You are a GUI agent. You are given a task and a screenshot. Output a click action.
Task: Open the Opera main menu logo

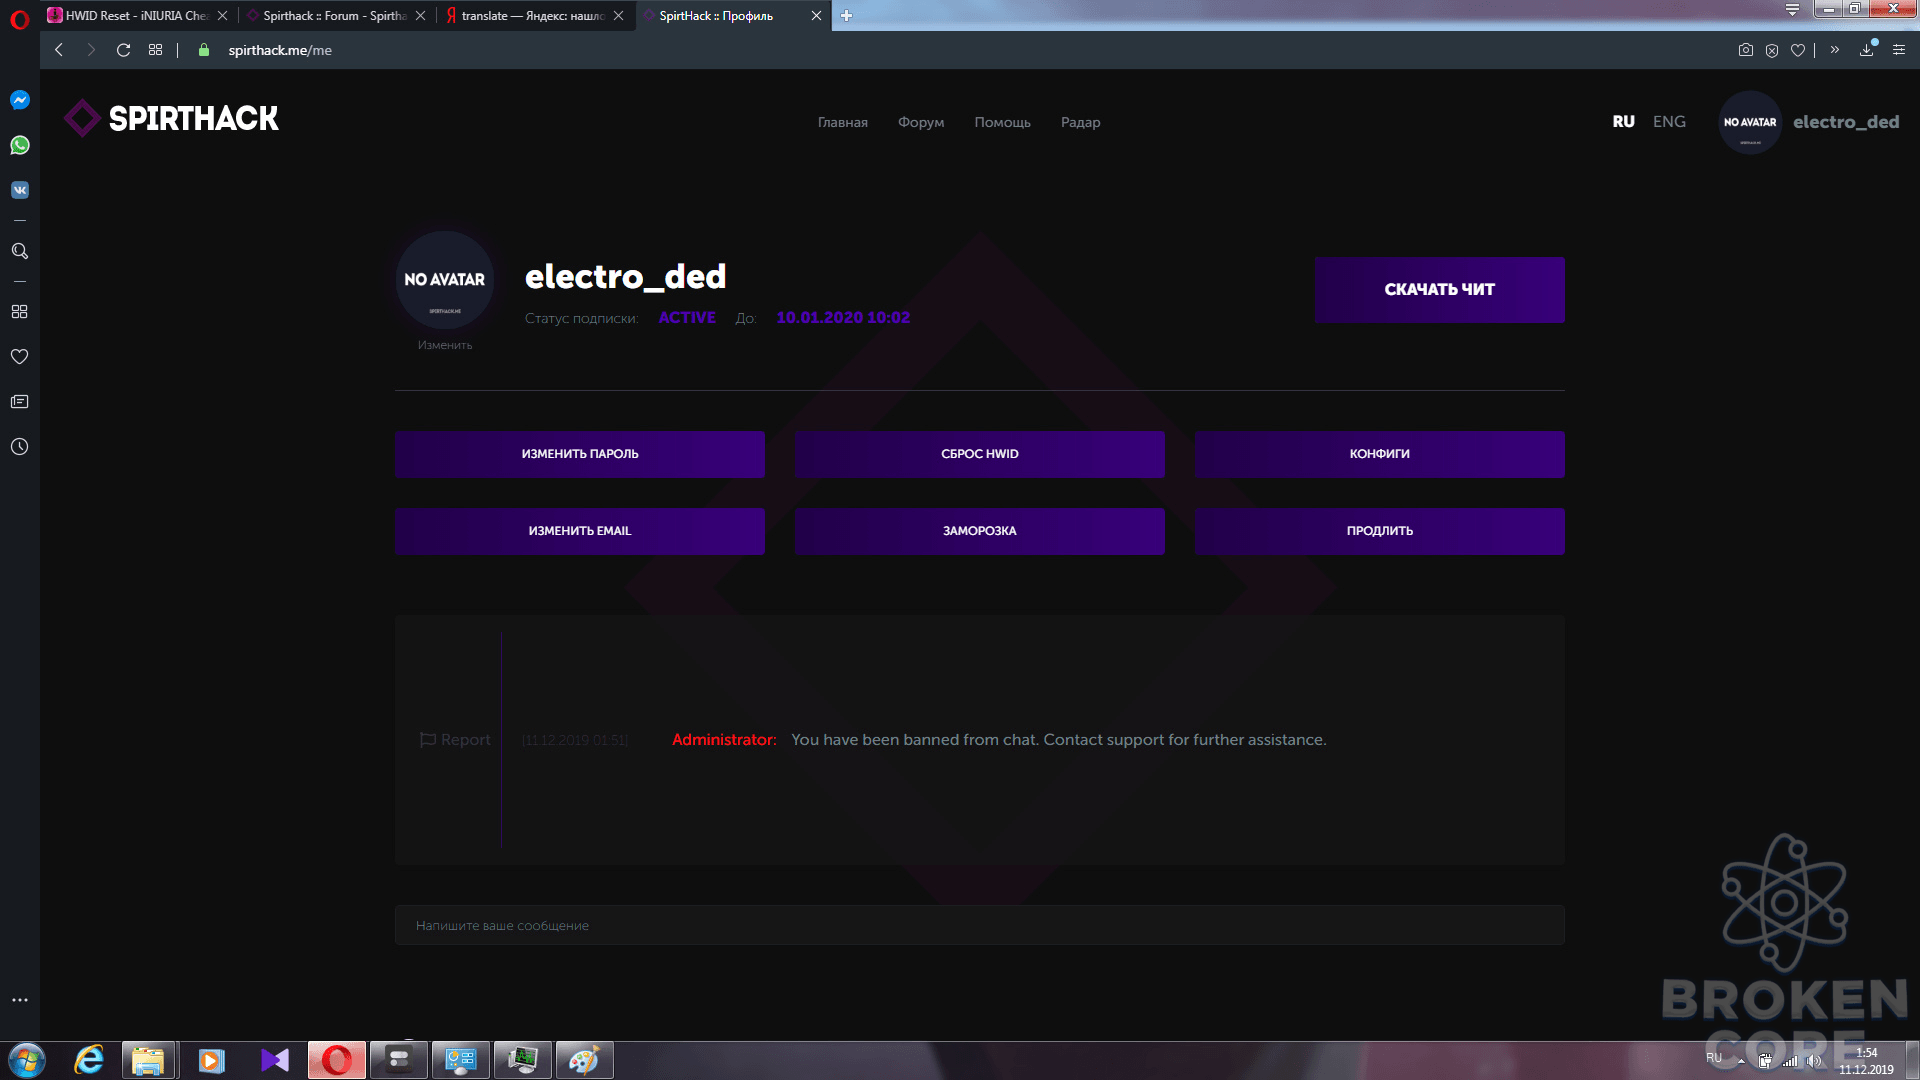click(x=20, y=19)
